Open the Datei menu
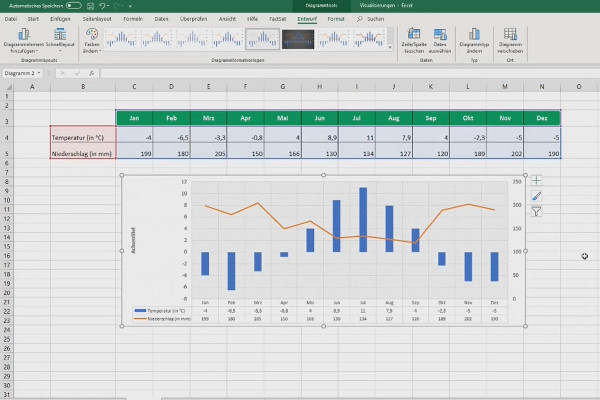The width and height of the screenshot is (600, 400). coord(11,19)
